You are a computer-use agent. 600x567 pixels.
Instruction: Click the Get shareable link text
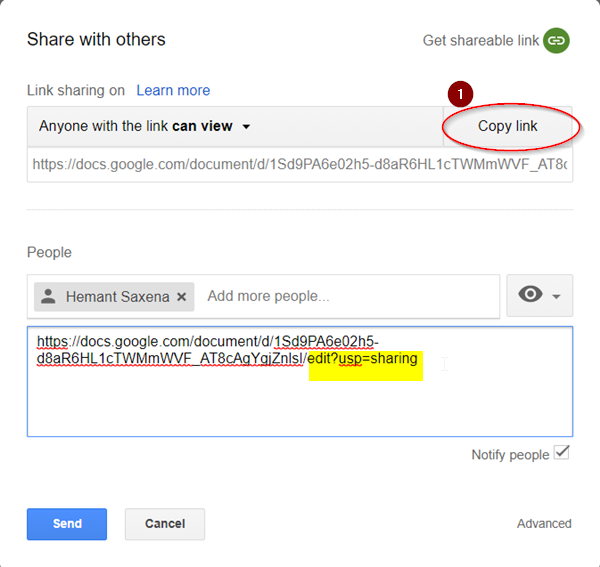480,41
